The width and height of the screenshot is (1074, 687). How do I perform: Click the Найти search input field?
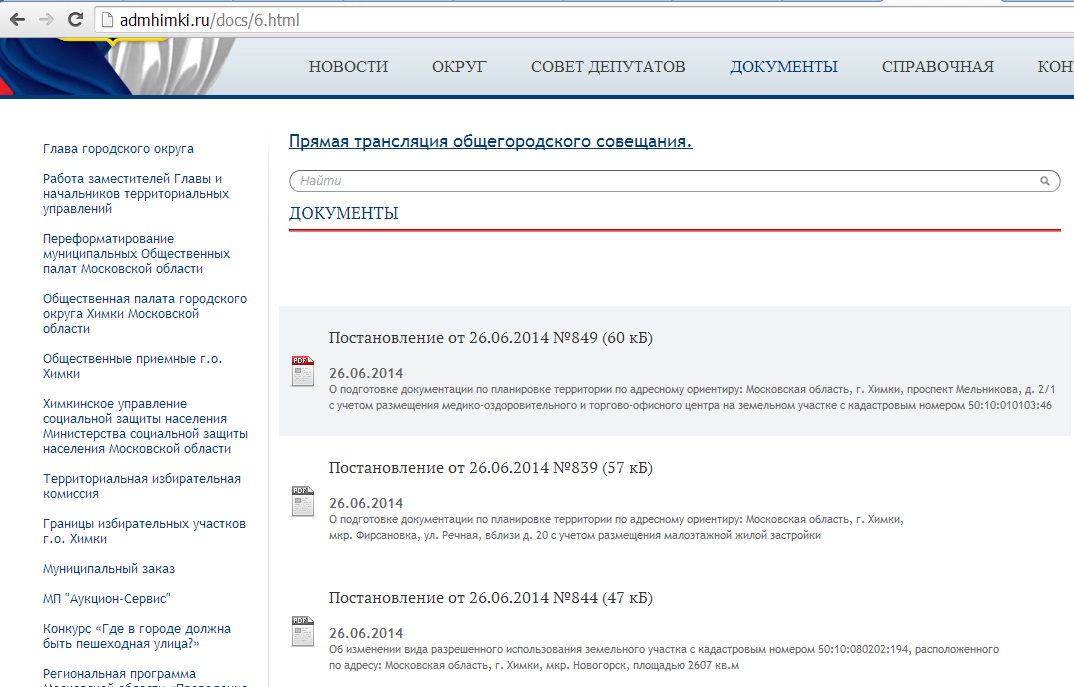coord(660,181)
